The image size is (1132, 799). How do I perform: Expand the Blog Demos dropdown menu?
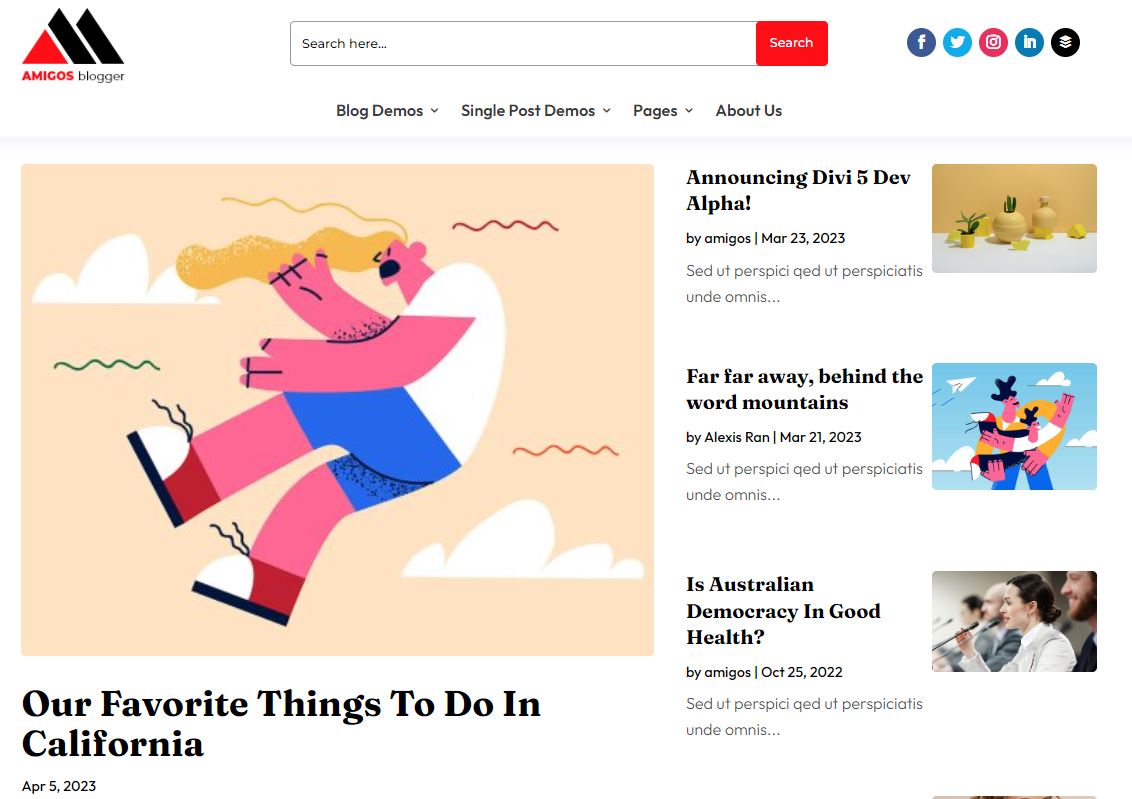pos(387,110)
